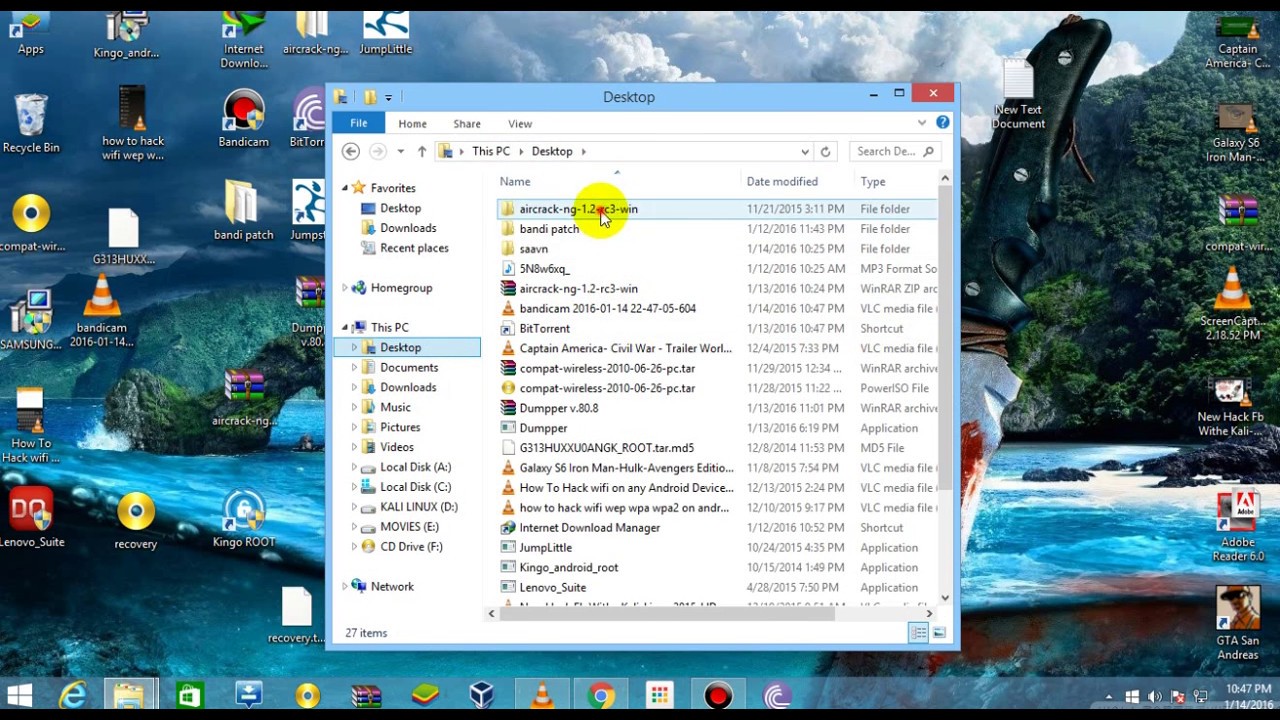The width and height of the screenshot is (1280, 720).
Task: Switch to the Home ribbon tab
Action: pyautogui.click(x=412, y=124)
